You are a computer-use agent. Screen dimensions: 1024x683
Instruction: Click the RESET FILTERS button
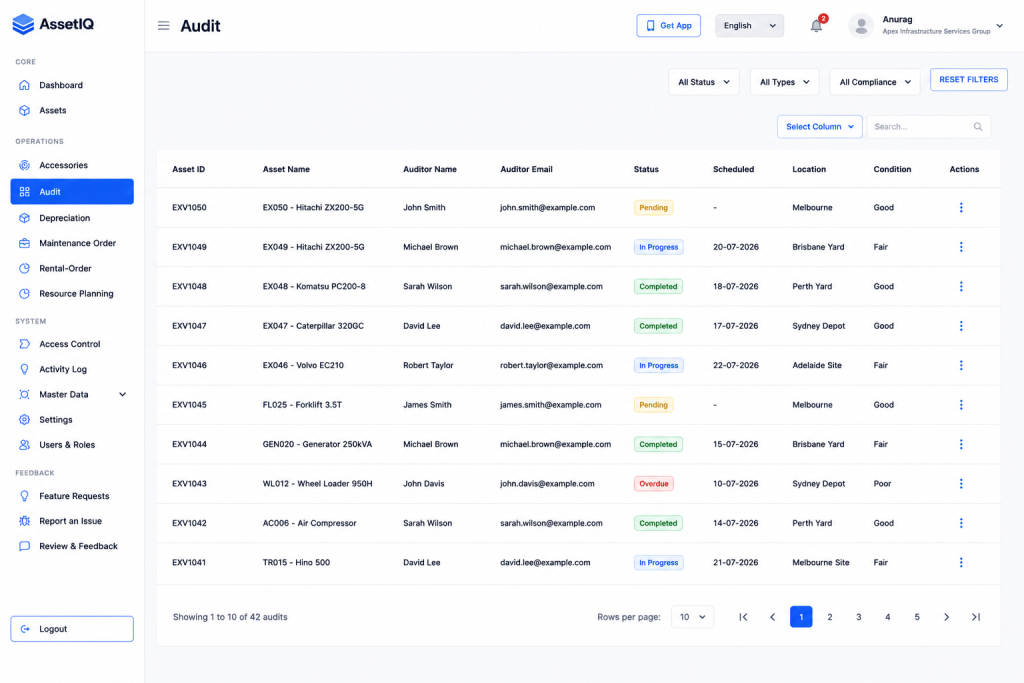(968, 80)
